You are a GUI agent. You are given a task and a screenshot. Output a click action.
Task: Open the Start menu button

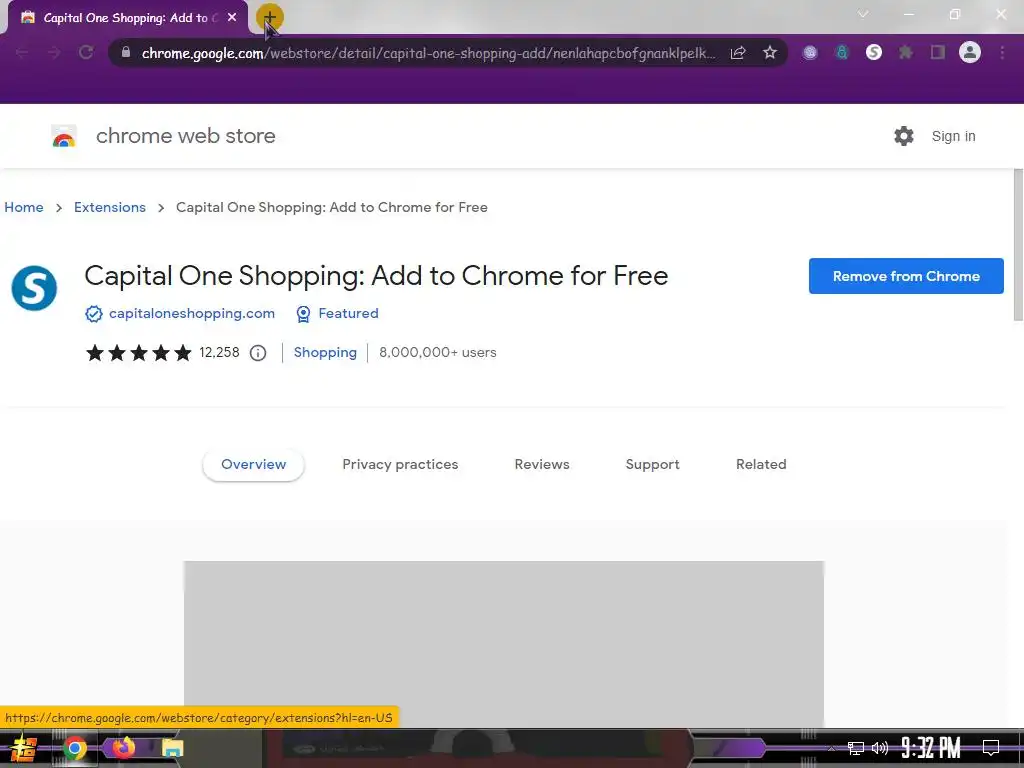(23, 748)
